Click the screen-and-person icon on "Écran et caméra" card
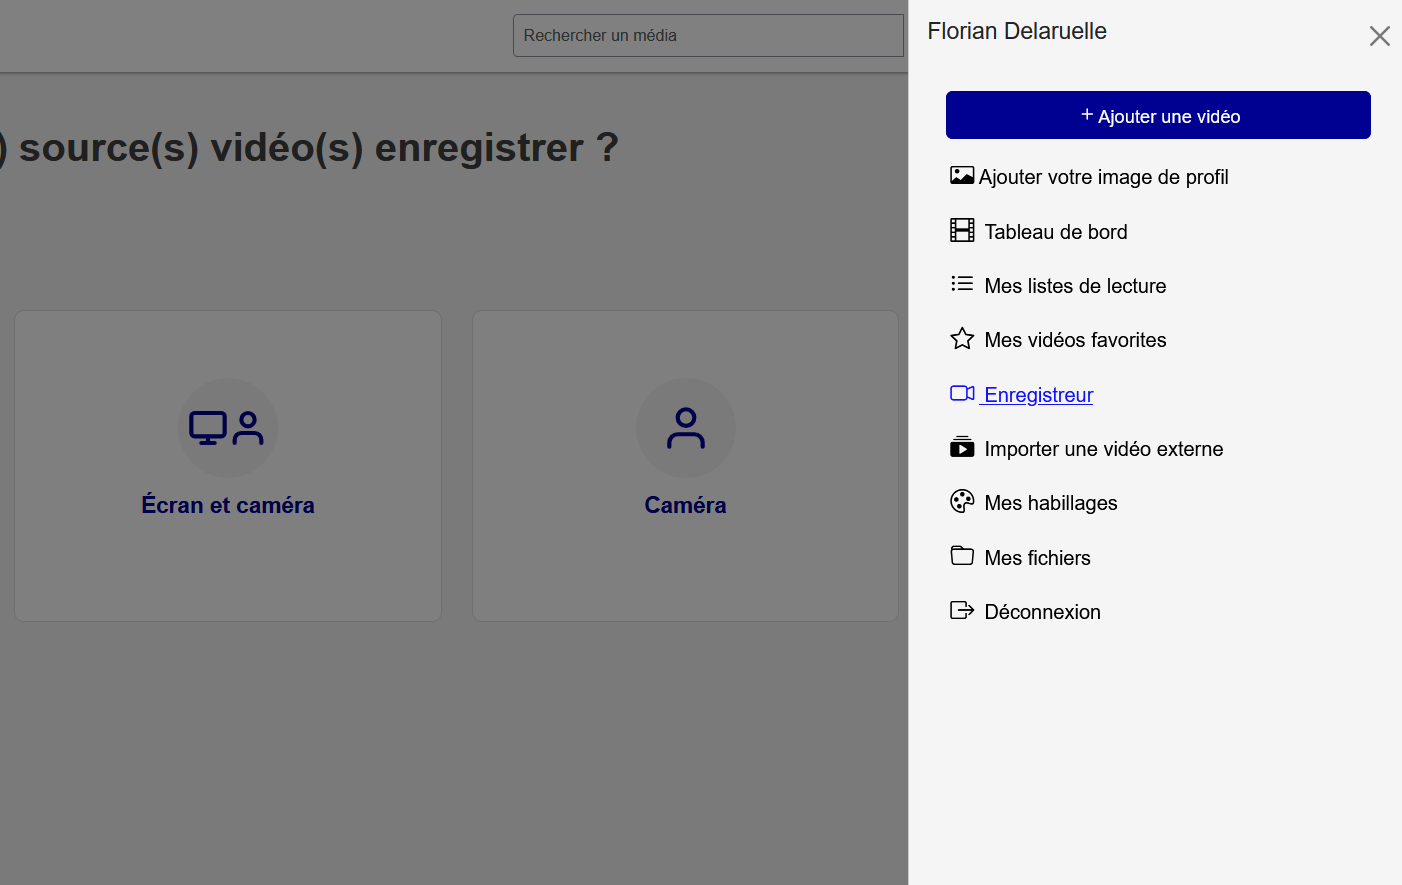The height and width of the screenshot is (885, 1402). click(227, 428)
